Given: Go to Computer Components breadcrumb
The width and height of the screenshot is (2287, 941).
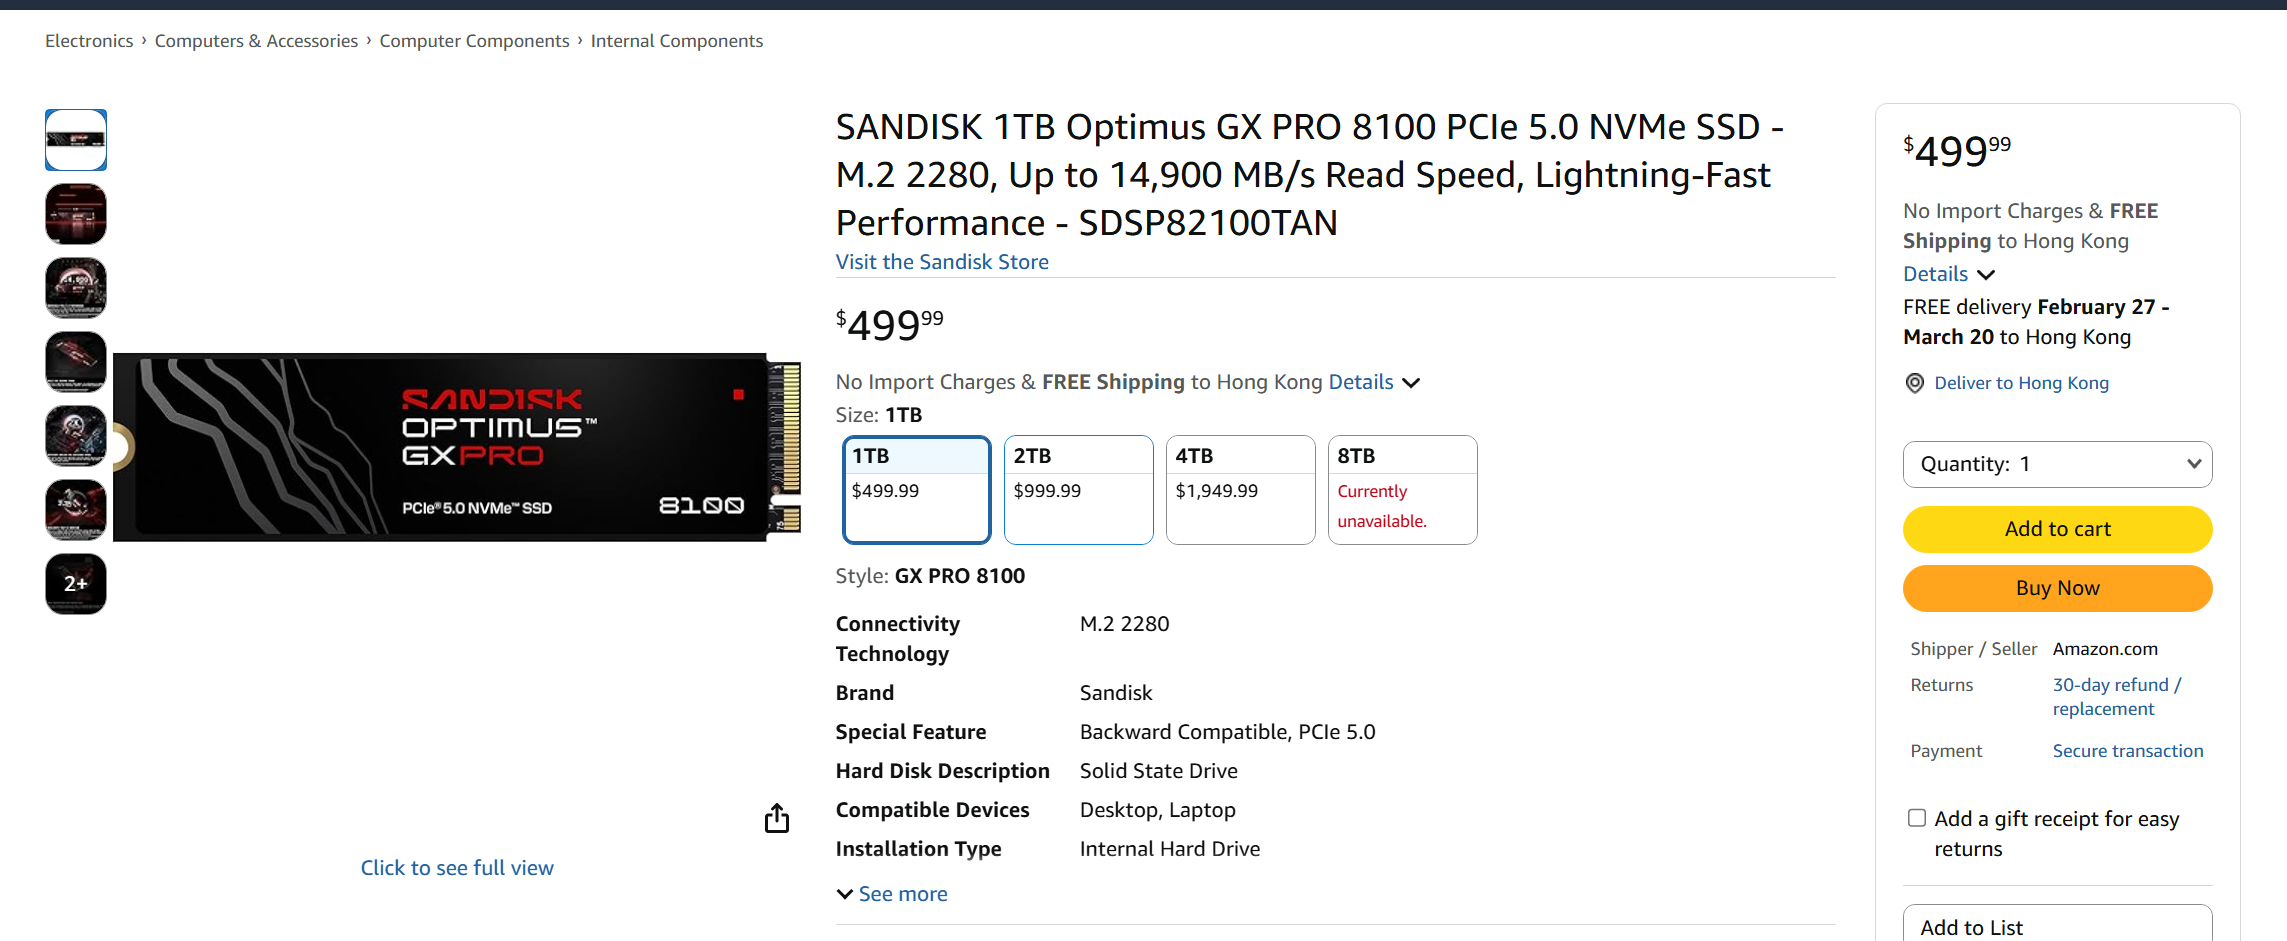Looking at the screenshot, I should (474, 41).
